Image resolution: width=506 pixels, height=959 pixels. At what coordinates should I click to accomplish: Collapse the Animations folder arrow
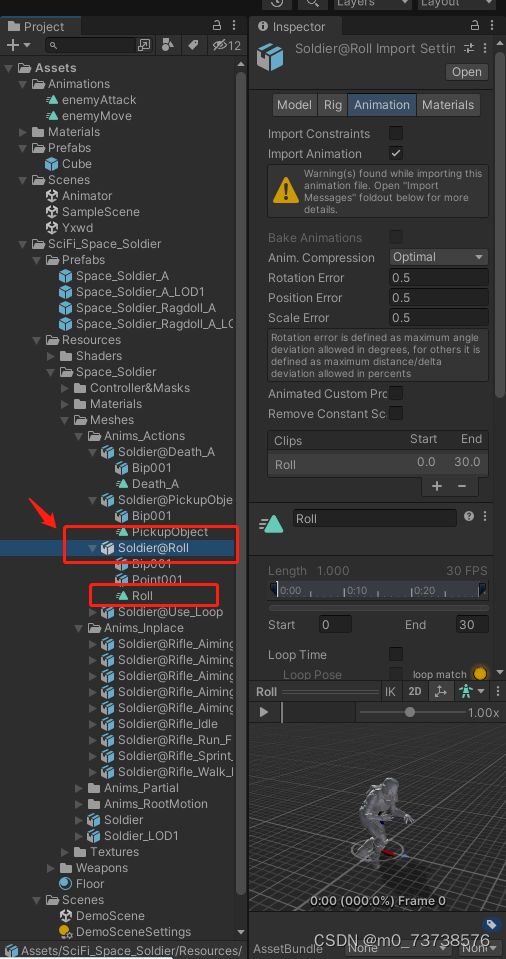pos(23,84)
